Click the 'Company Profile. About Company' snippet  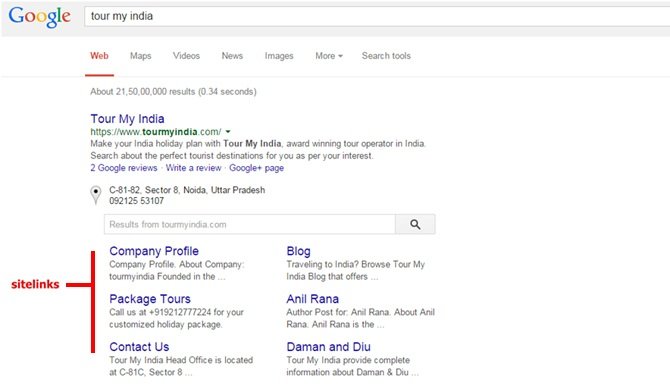(177, 271)
